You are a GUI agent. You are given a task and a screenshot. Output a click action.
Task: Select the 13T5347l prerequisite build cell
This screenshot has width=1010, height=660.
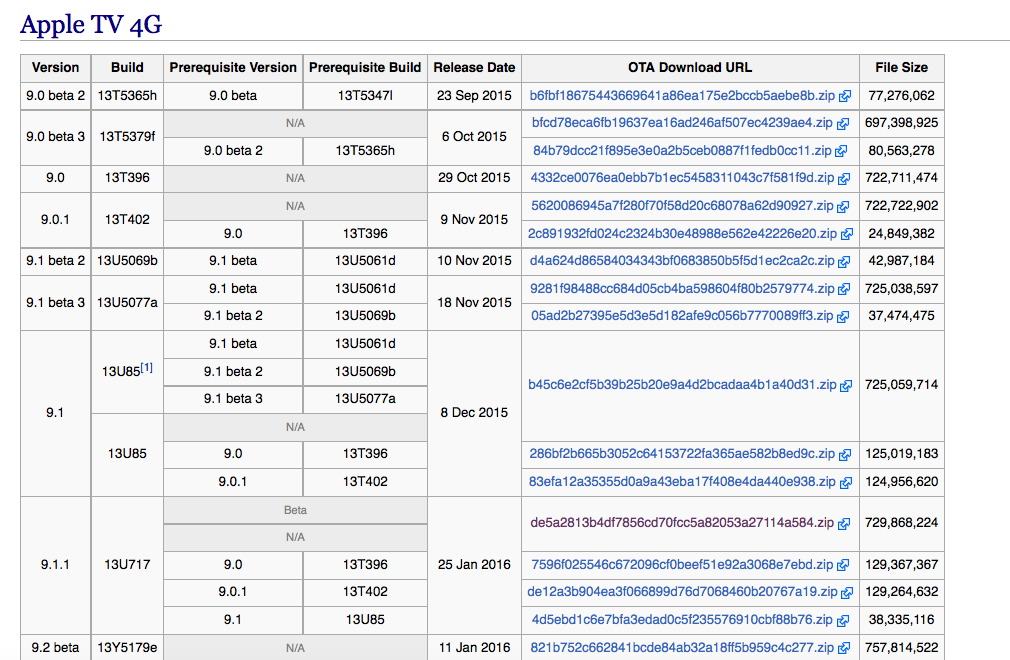[365, 95]
